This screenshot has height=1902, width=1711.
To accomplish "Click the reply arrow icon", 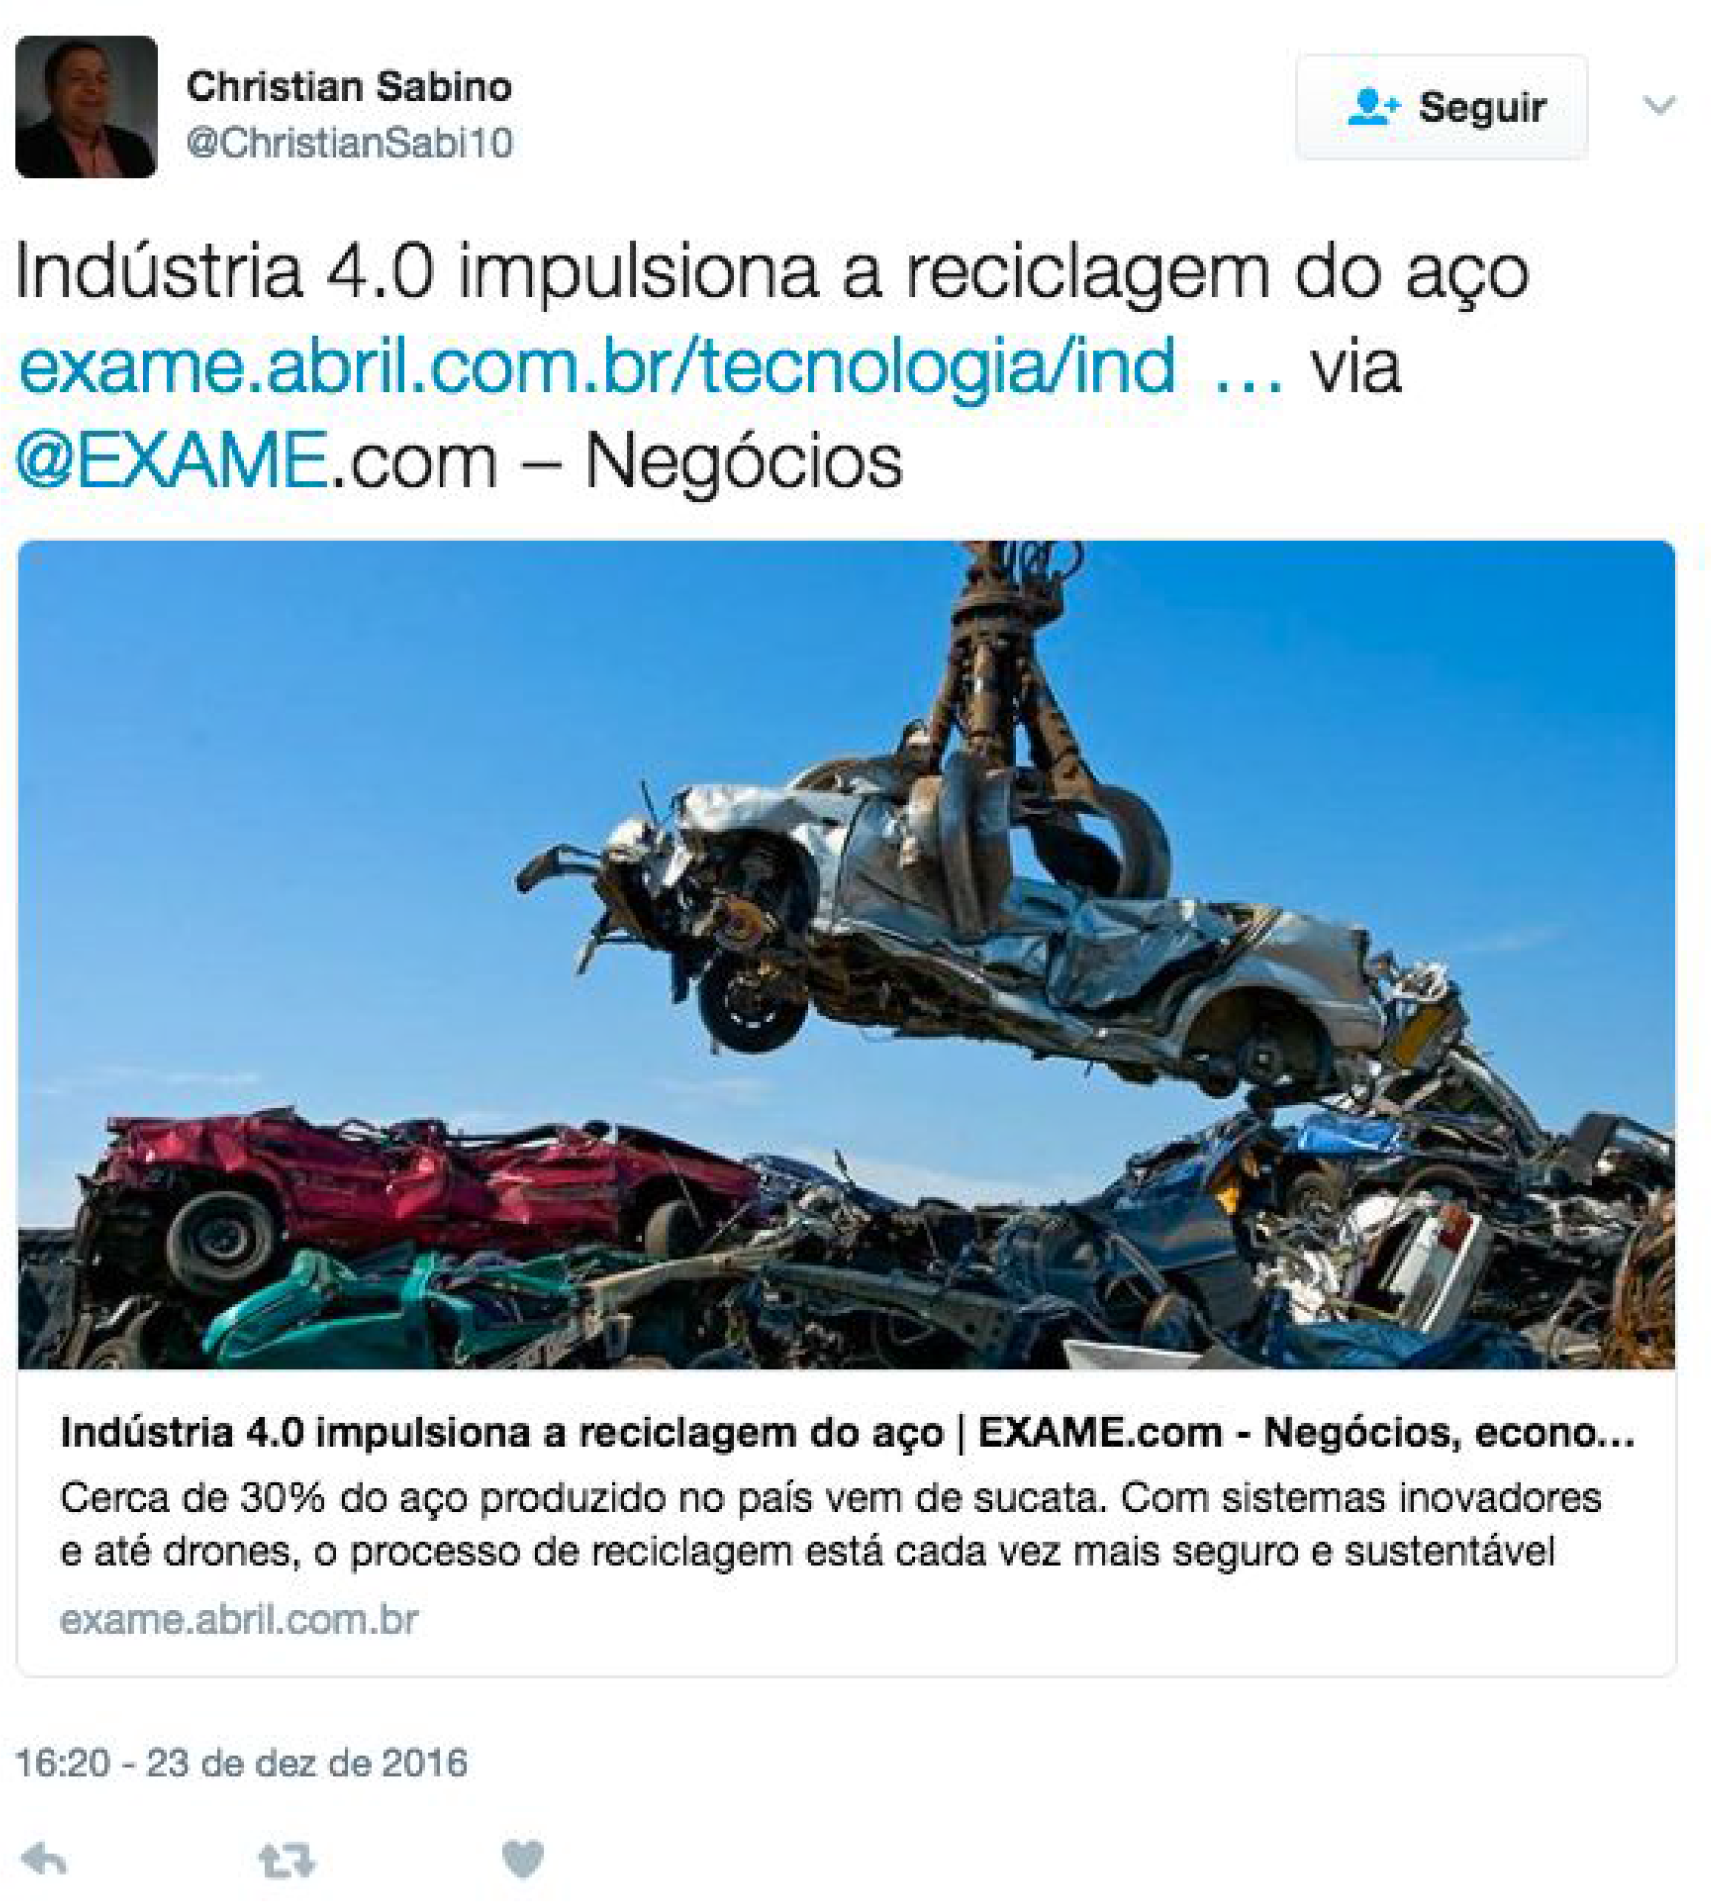I will point(44,1859).
